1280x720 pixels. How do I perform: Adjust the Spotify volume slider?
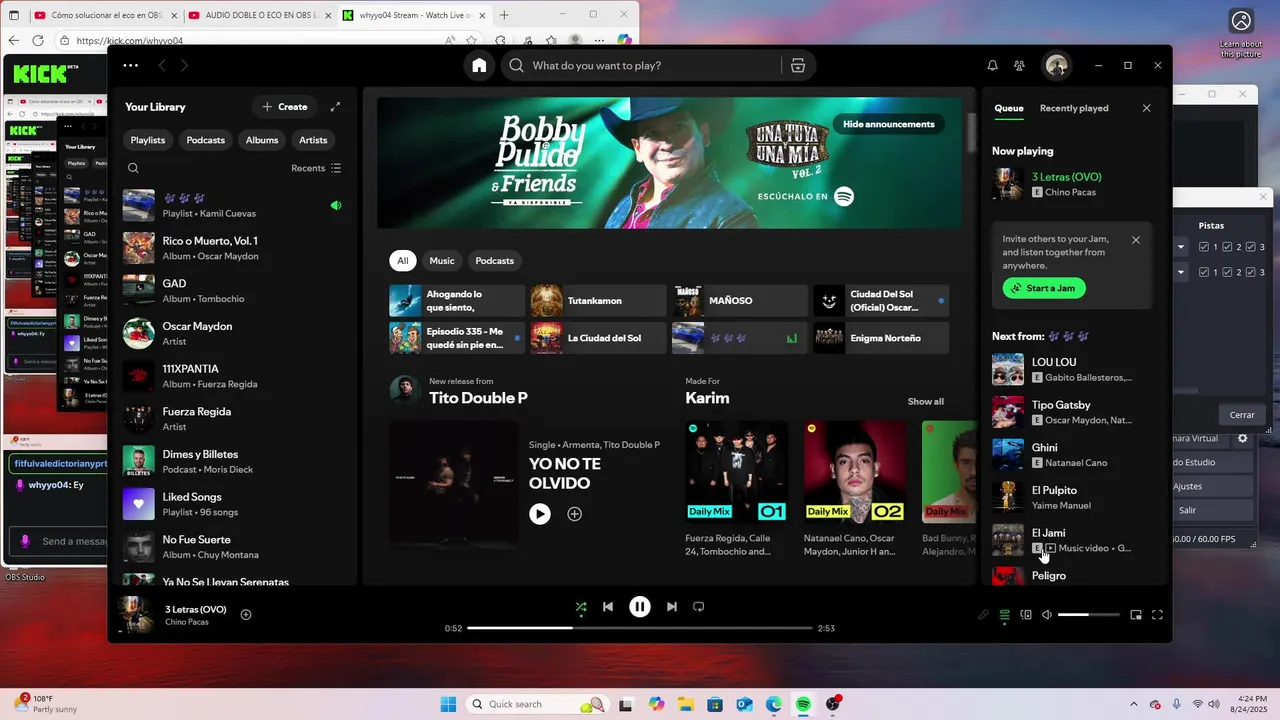(x=1089, y=615)
